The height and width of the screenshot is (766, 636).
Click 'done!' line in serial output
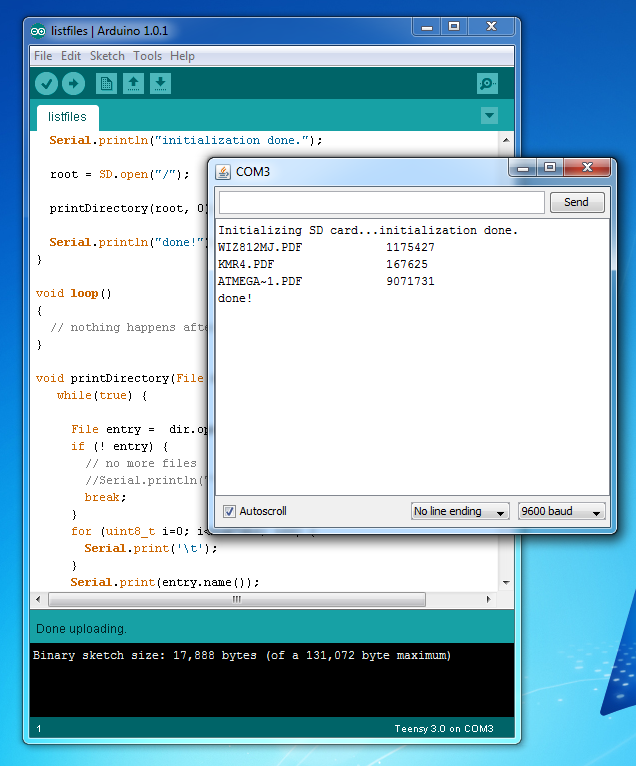235,298
